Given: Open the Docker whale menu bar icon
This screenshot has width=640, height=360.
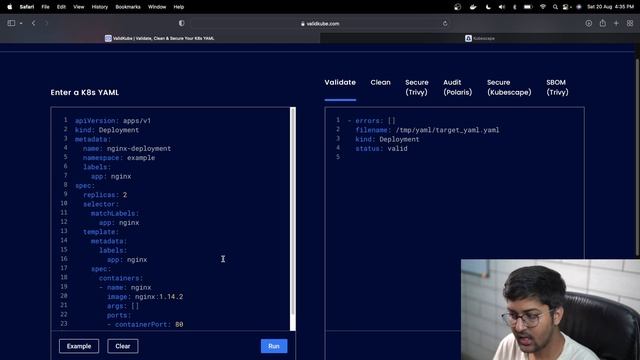Looking at the screenshot, I should [x=473, y=7].
